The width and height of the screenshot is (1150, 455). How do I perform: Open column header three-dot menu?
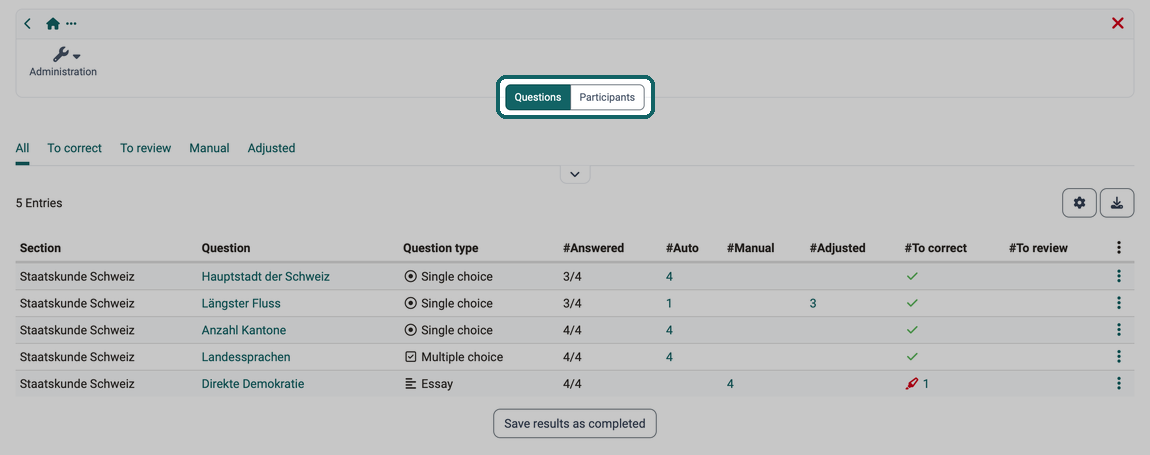click(x=1118, y=248)
